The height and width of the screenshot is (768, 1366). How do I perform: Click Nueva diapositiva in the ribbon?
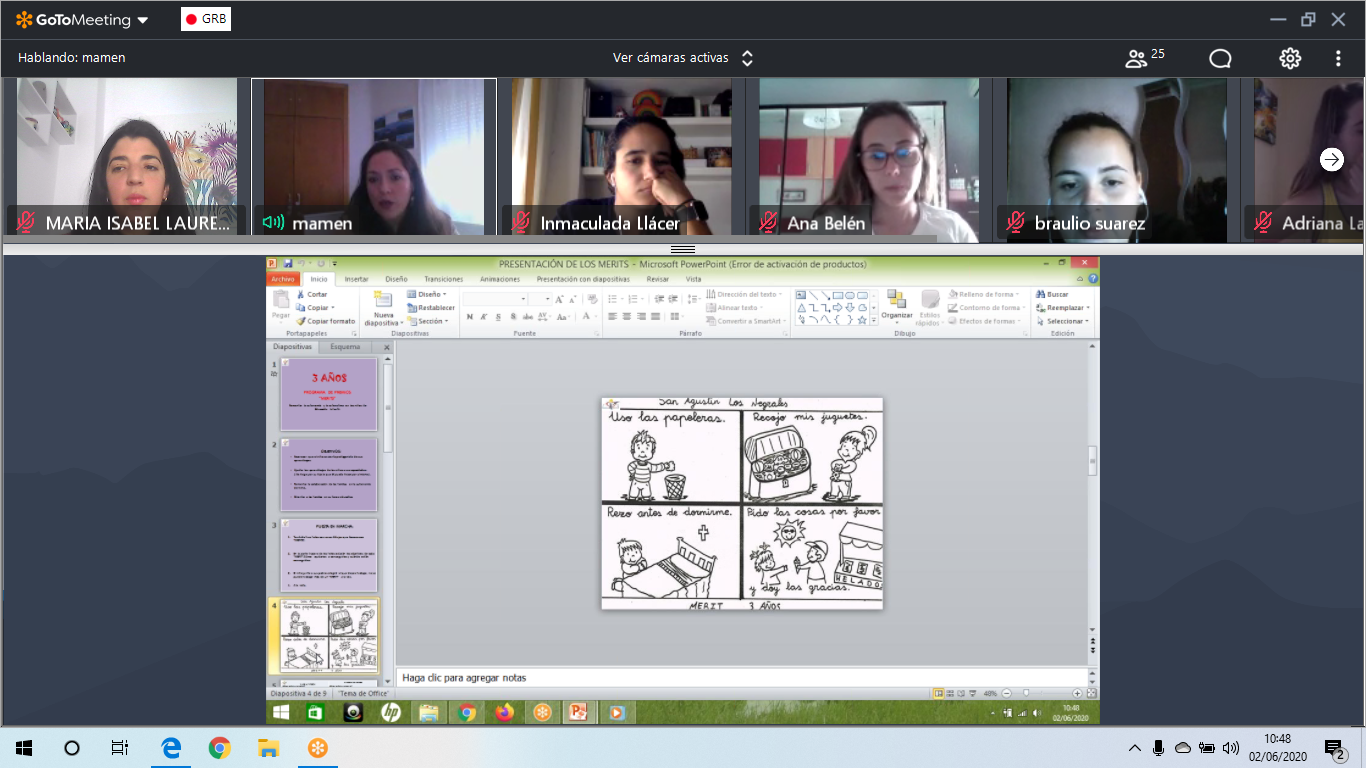click(382, 308)
